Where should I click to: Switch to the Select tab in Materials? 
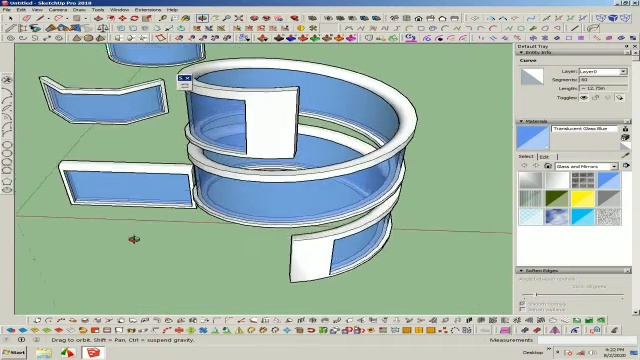526,156
